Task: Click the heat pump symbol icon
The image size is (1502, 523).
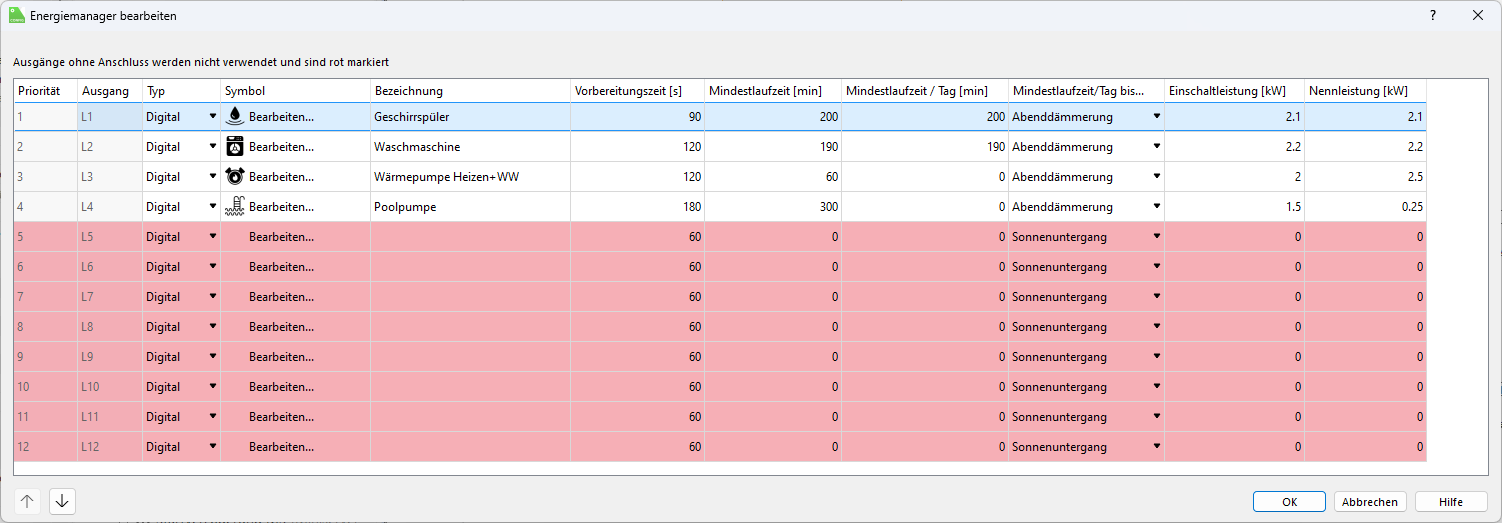Action: pyautogui.click(x=236, y=176)
